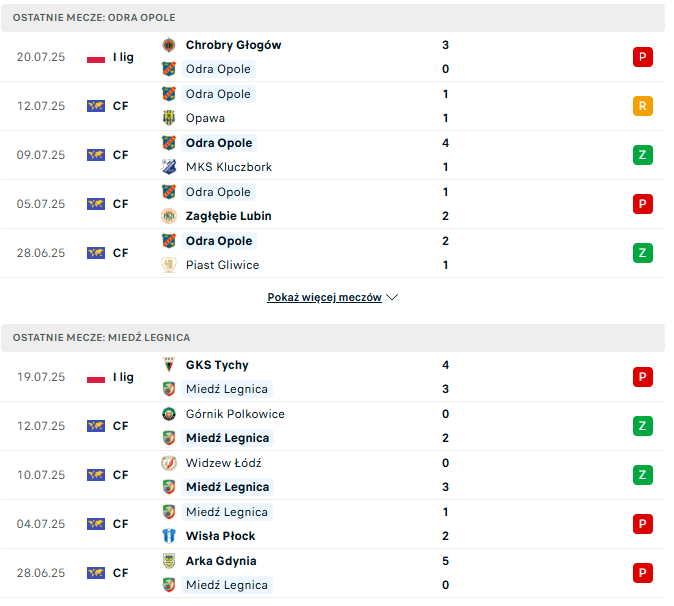Click the Opawa team crest
Screen dimensions: 674x606
point(169,118)
